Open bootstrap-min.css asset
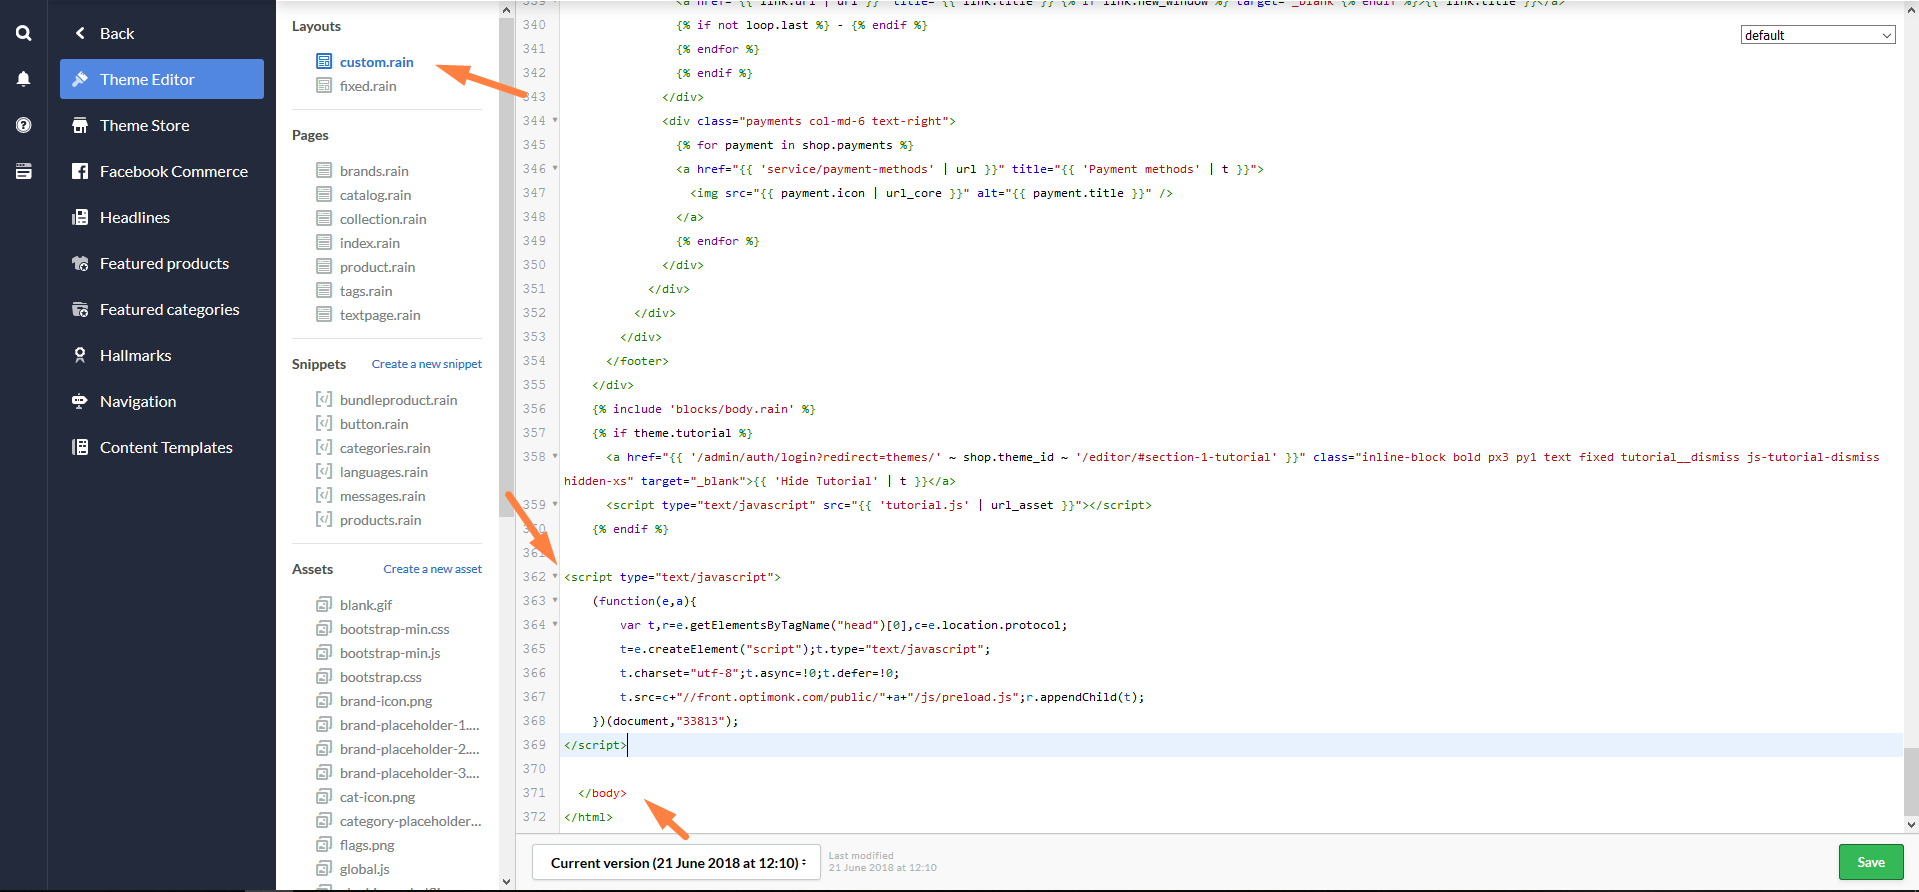Screen dimensions: 1919x892 [394, 629]
